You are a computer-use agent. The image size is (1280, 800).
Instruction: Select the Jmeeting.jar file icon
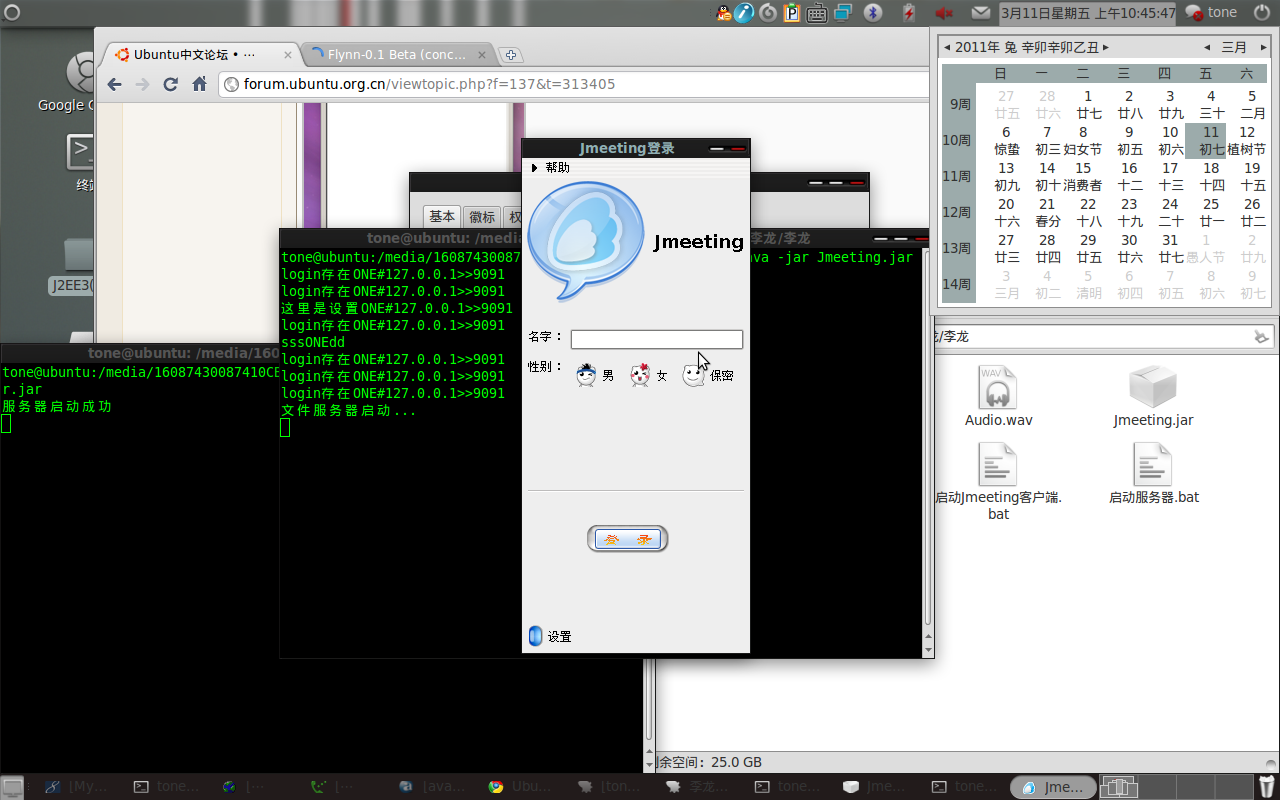click(x=1153, y=395)
